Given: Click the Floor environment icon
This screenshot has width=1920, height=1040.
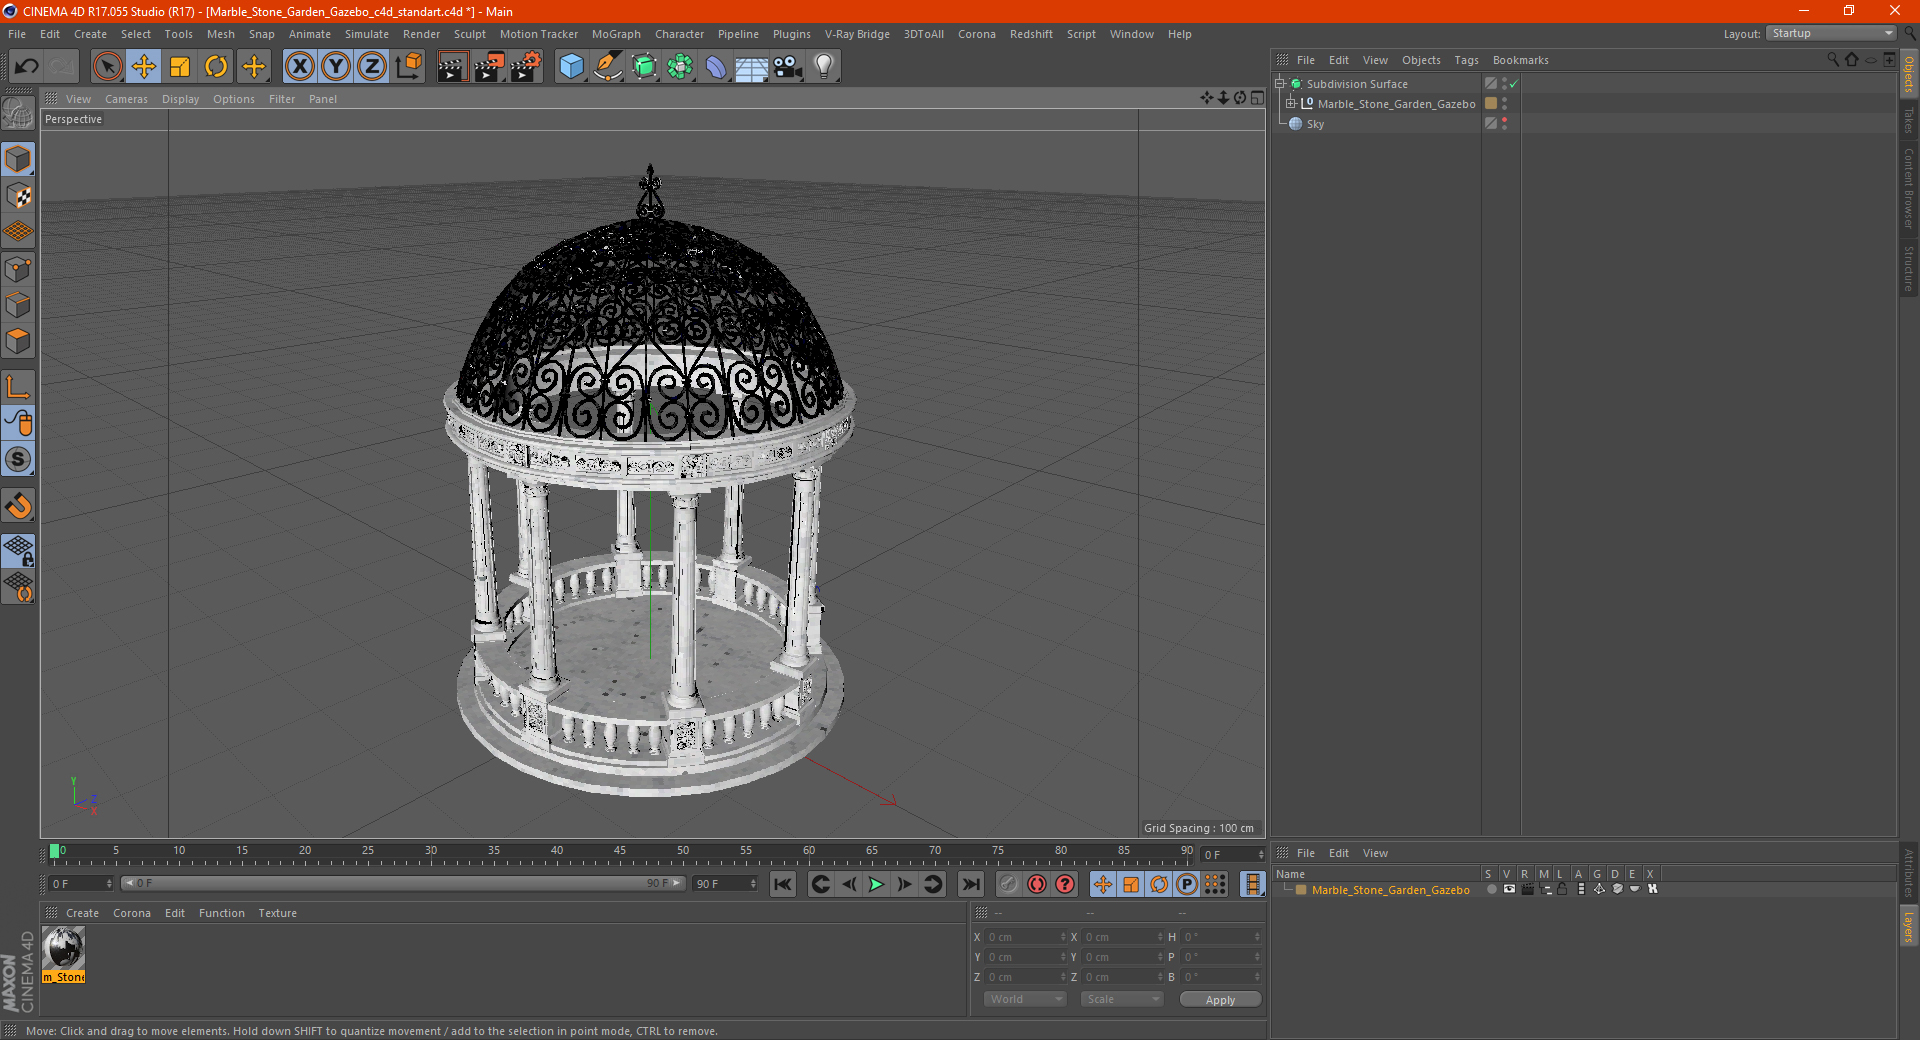Looking at the screenshot, I should pyautogui.click(x=751, y=67).
